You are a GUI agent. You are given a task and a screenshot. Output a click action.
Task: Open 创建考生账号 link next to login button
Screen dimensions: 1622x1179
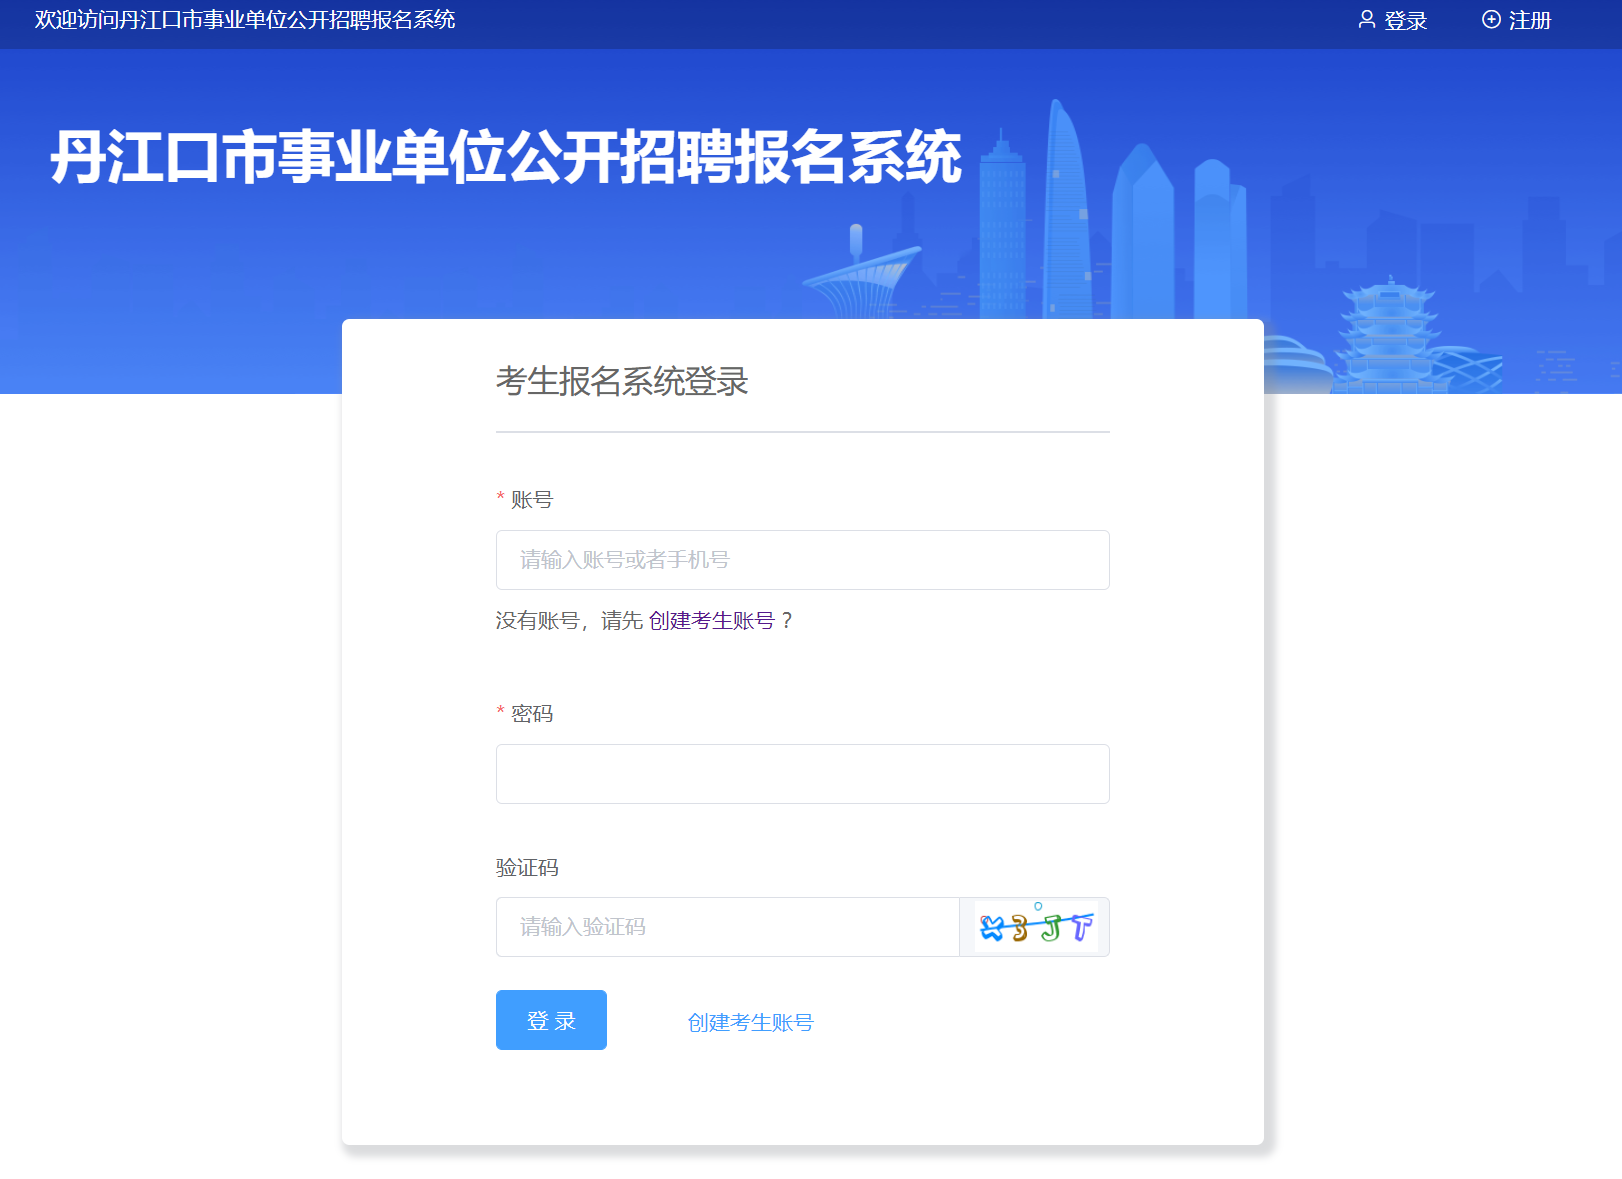click(750, 1022)
